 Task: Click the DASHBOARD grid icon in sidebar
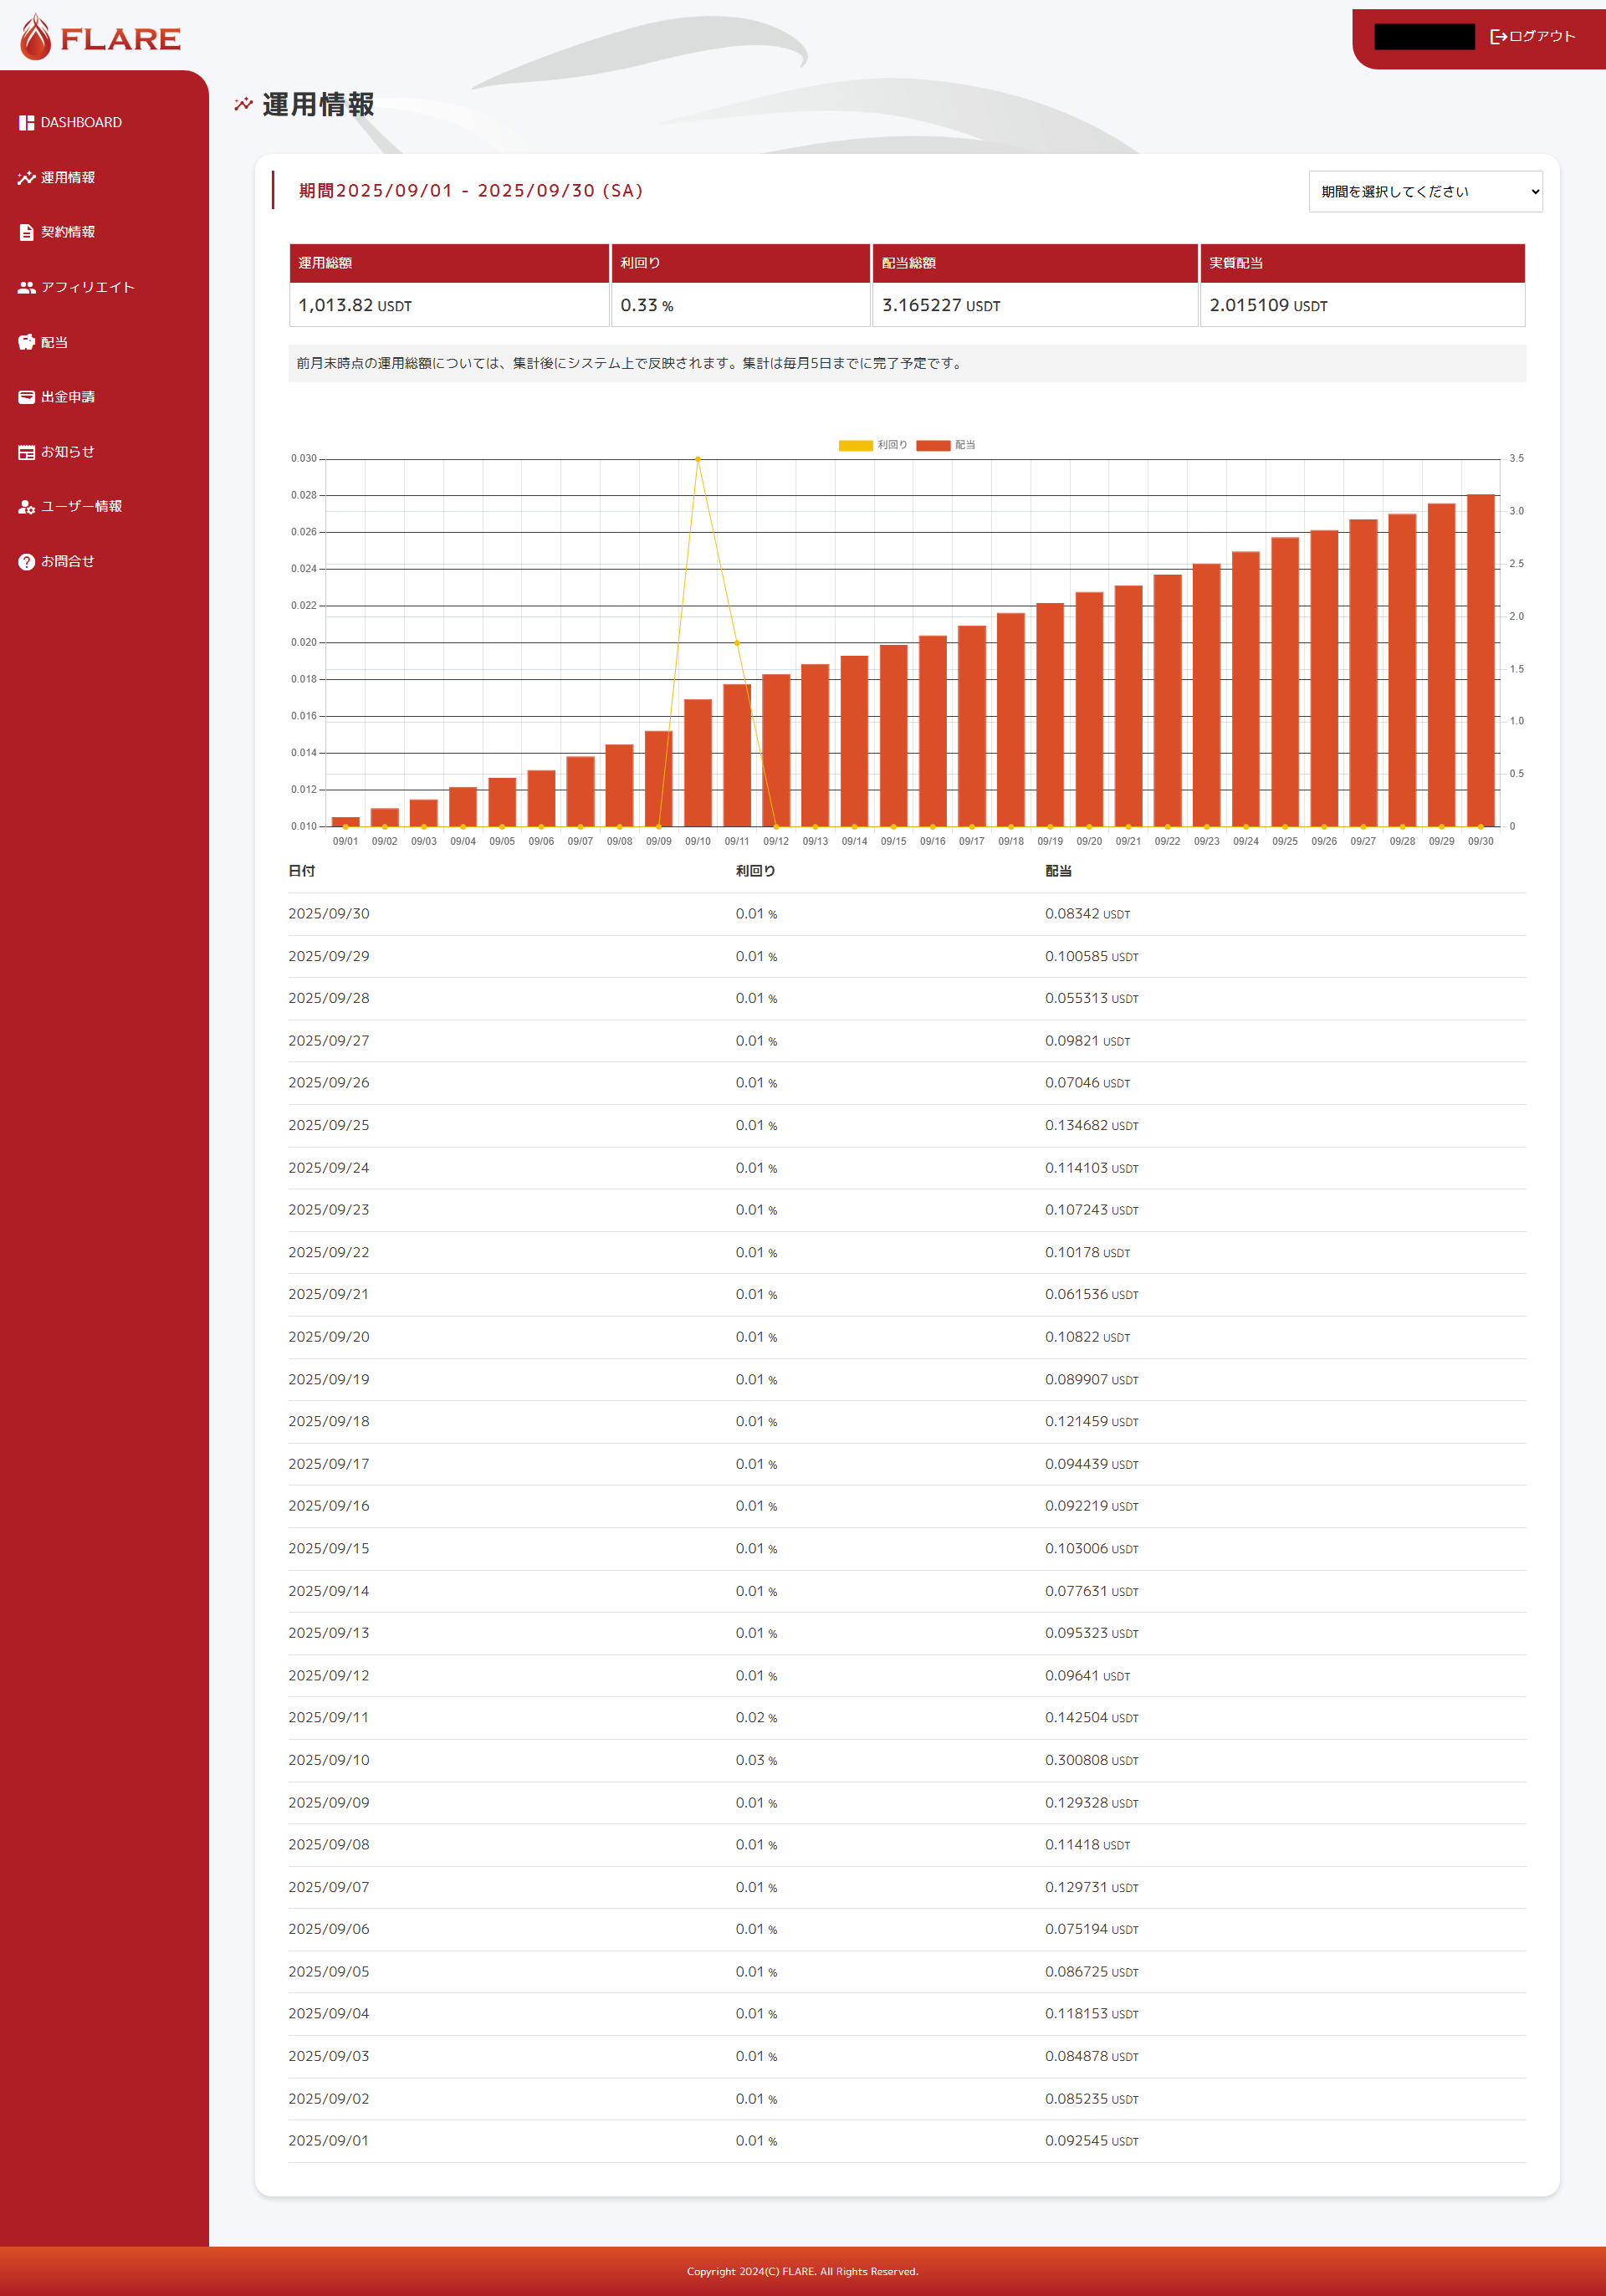pos(26,122)
